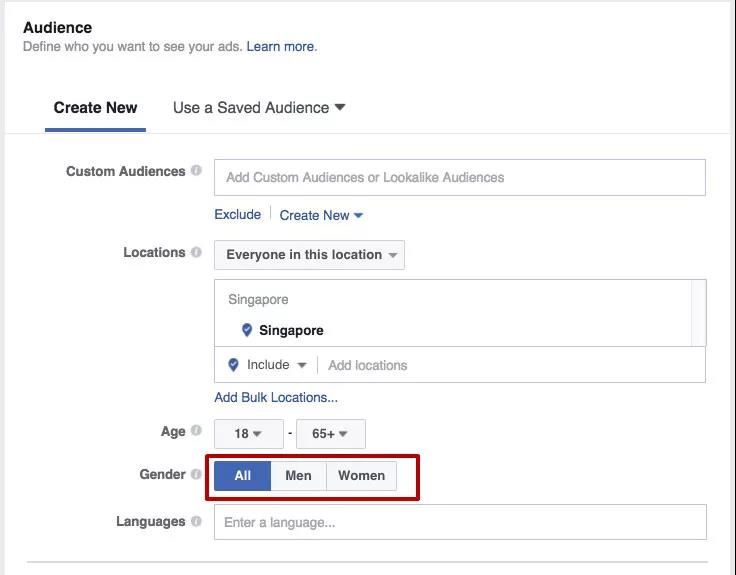The height and width of the screenshot is (575, 736).
Task: Select the All gender option
Action: pyautogui.click(x=242, y=476)
